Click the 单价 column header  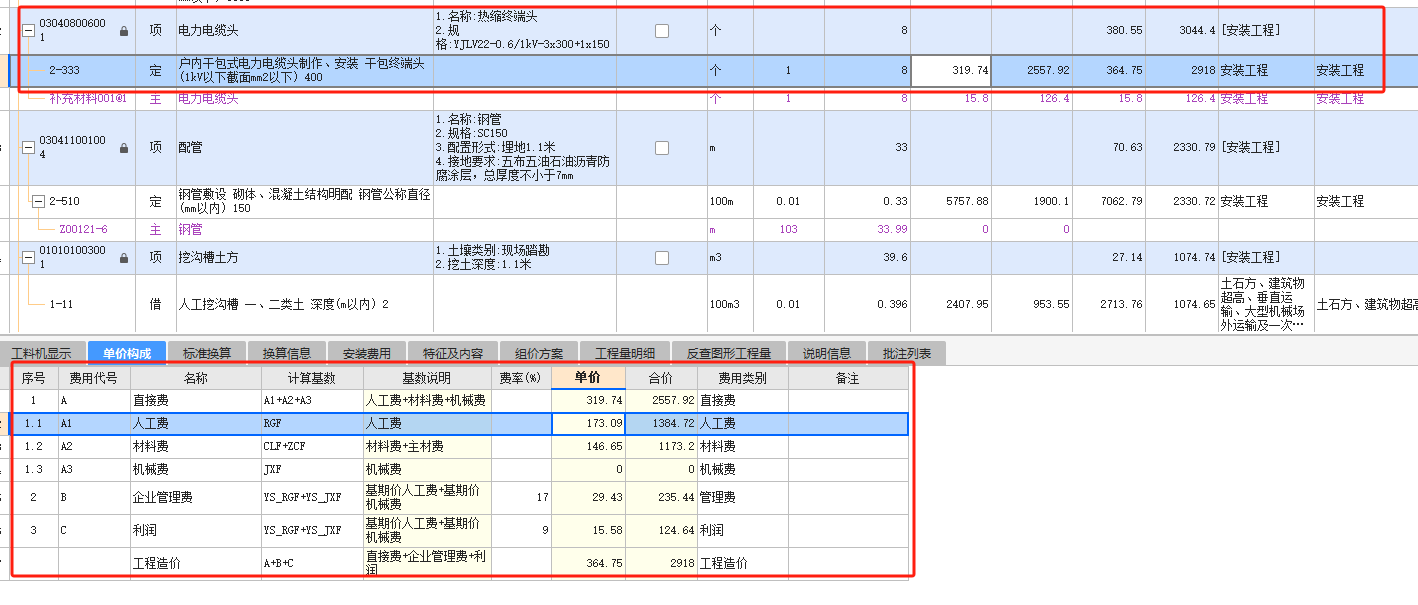[588, 378]
